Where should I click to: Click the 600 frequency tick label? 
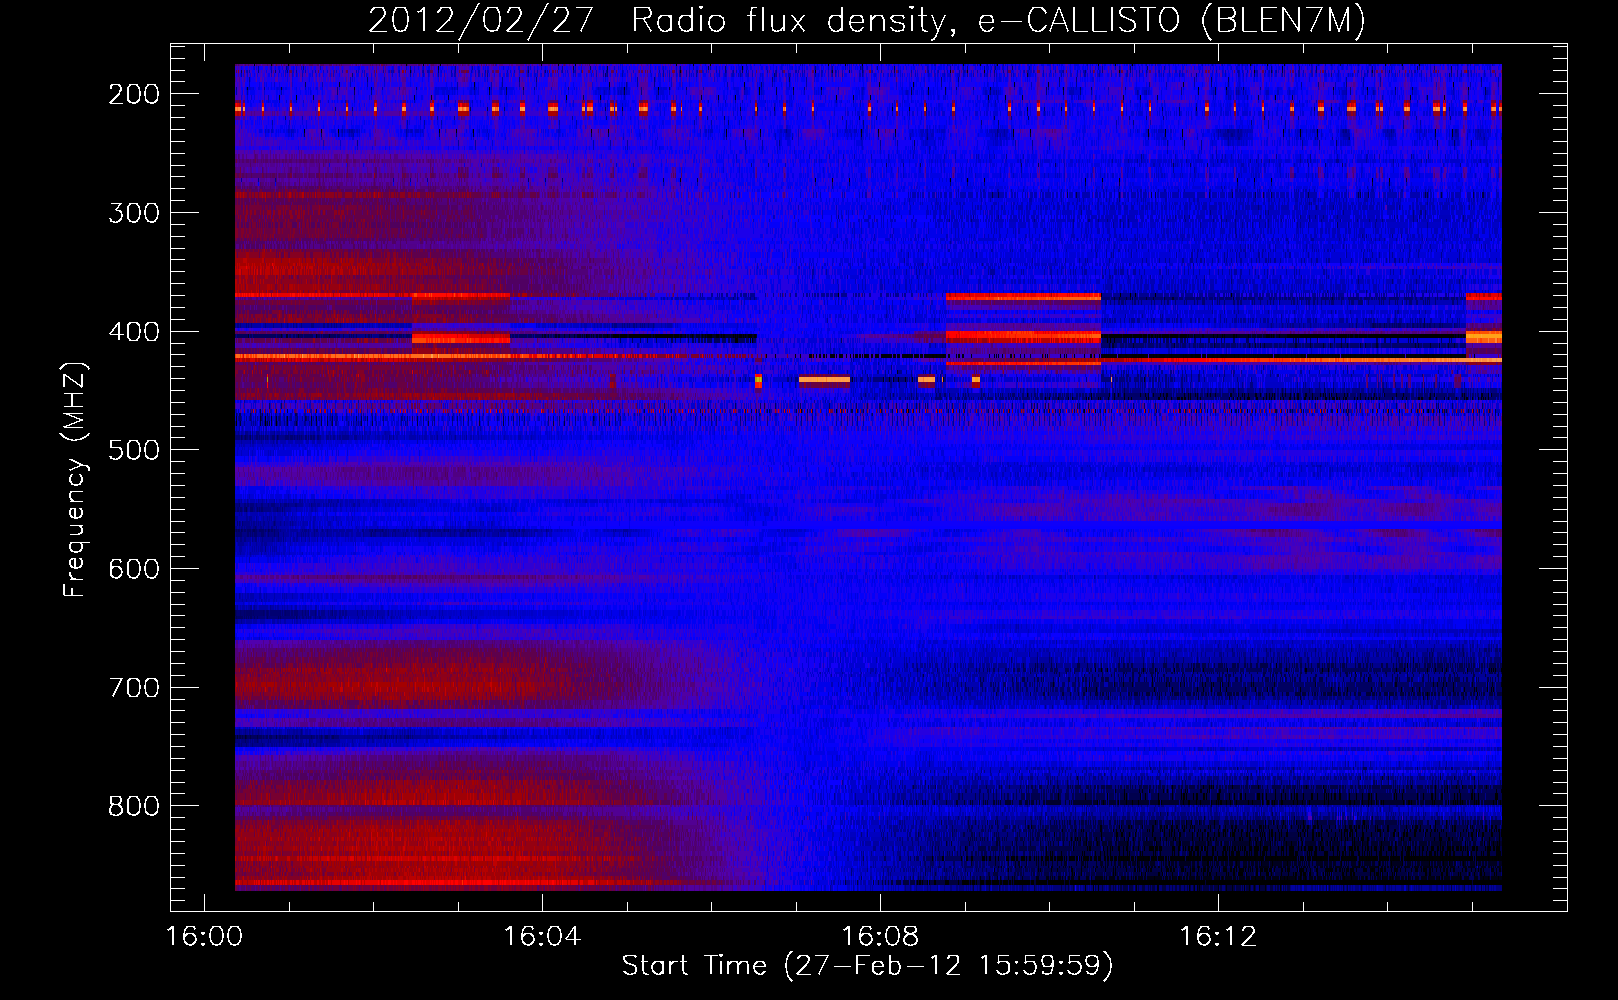pos(134,569)
